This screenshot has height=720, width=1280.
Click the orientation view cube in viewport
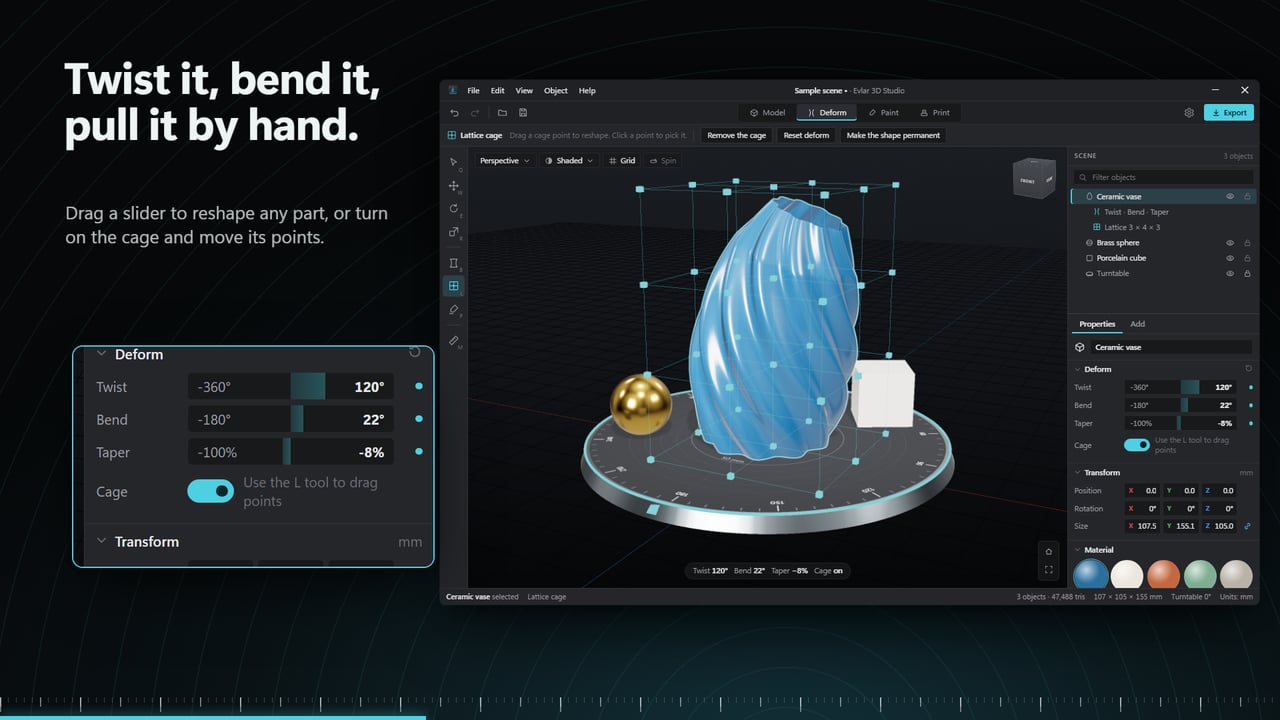pos(1033,180)
